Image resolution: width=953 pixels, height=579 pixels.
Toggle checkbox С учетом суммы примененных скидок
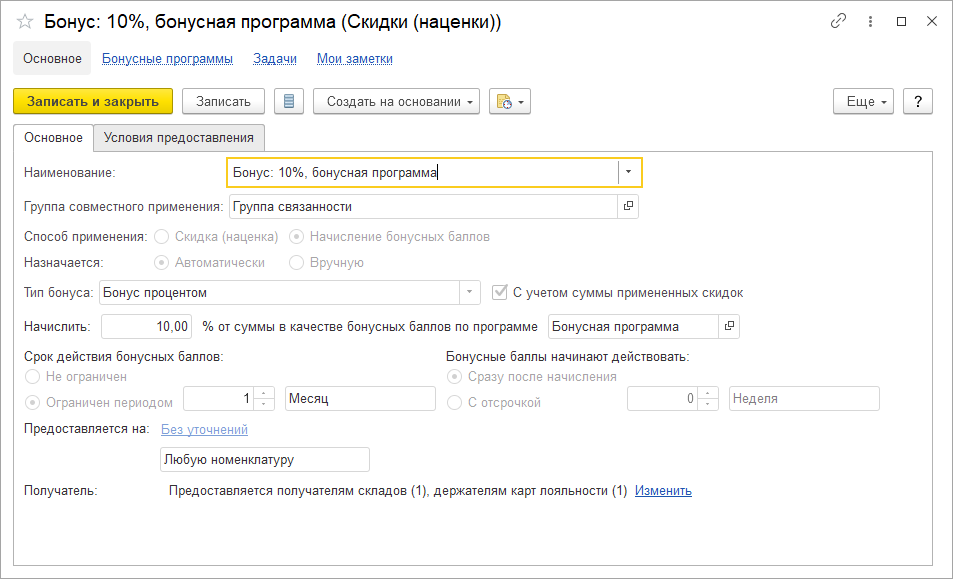pyautogui.click(x=499, y=292)
